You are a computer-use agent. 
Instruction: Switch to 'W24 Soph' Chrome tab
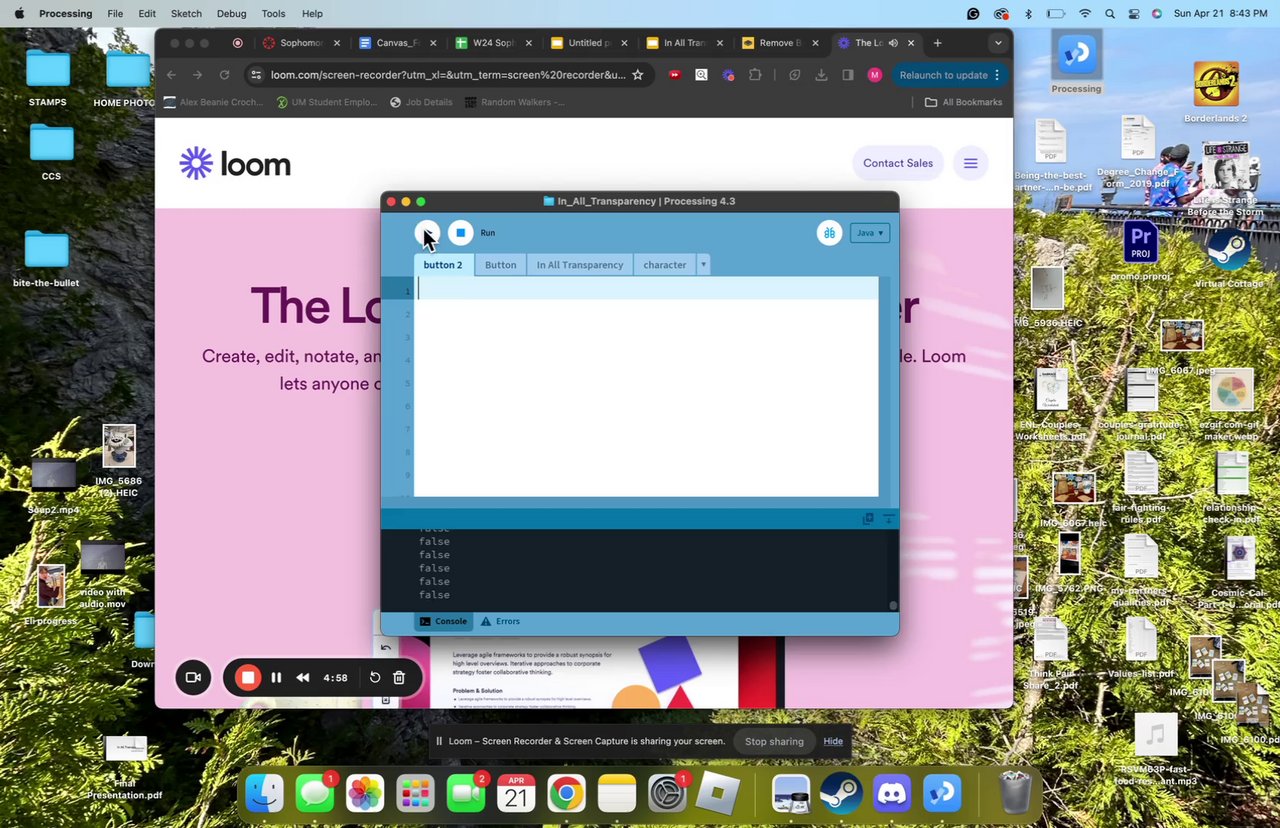[493, 43]
